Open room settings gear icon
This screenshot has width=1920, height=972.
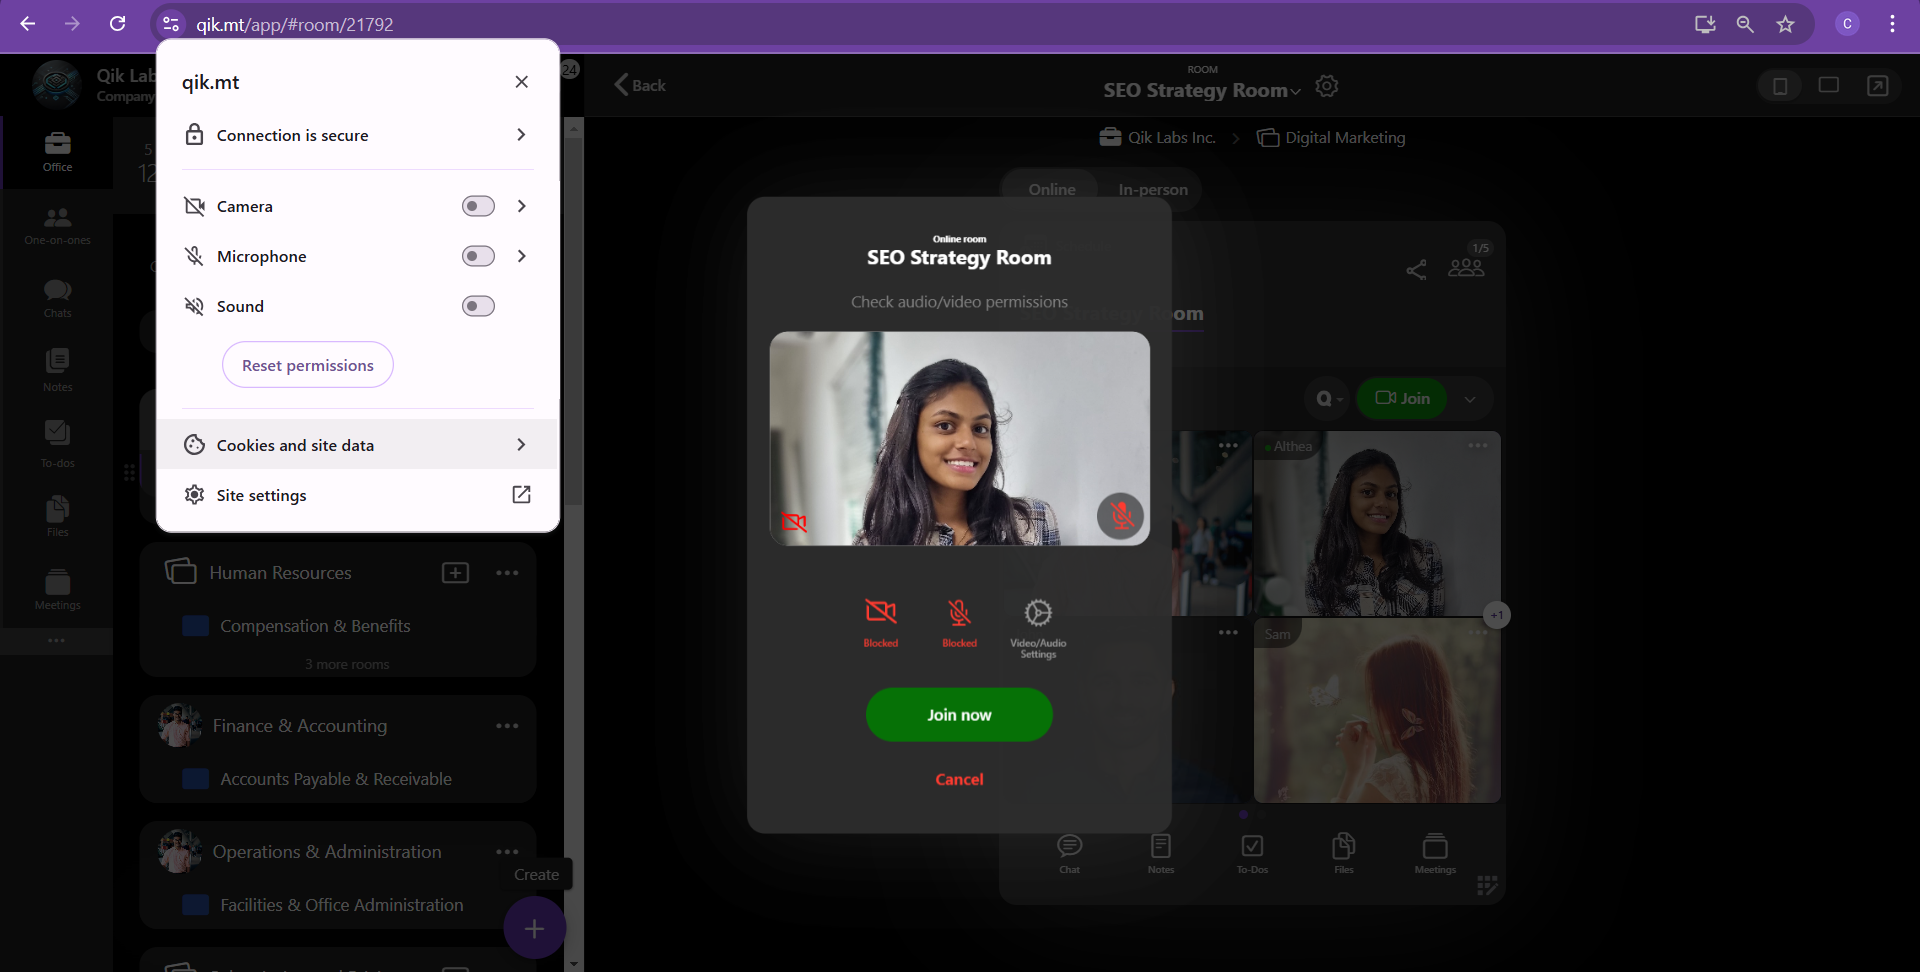[1327, 87]
